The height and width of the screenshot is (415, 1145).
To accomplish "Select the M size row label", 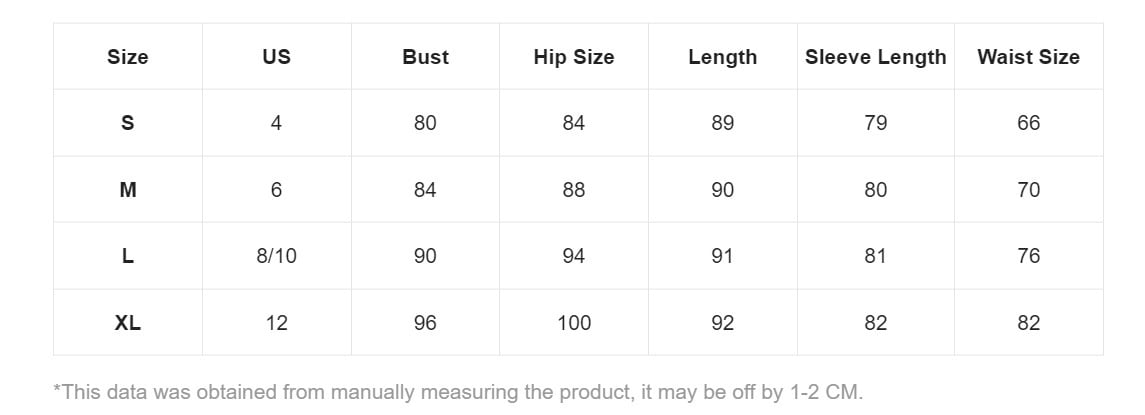I will (x=127, y=190).
